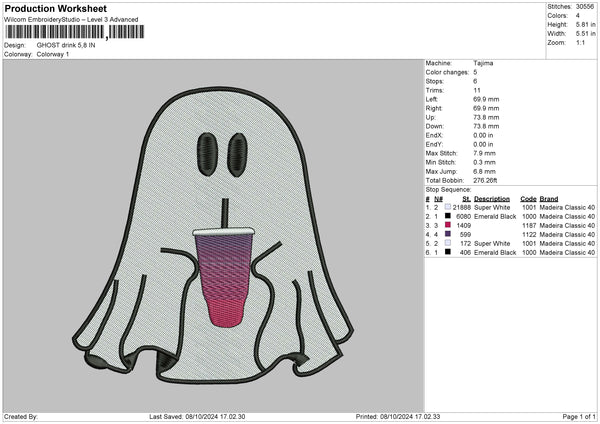The width and height of the screenshot is (600, 424).
Task: Click the 'Code' column header
Action: [x=528, y=199]
